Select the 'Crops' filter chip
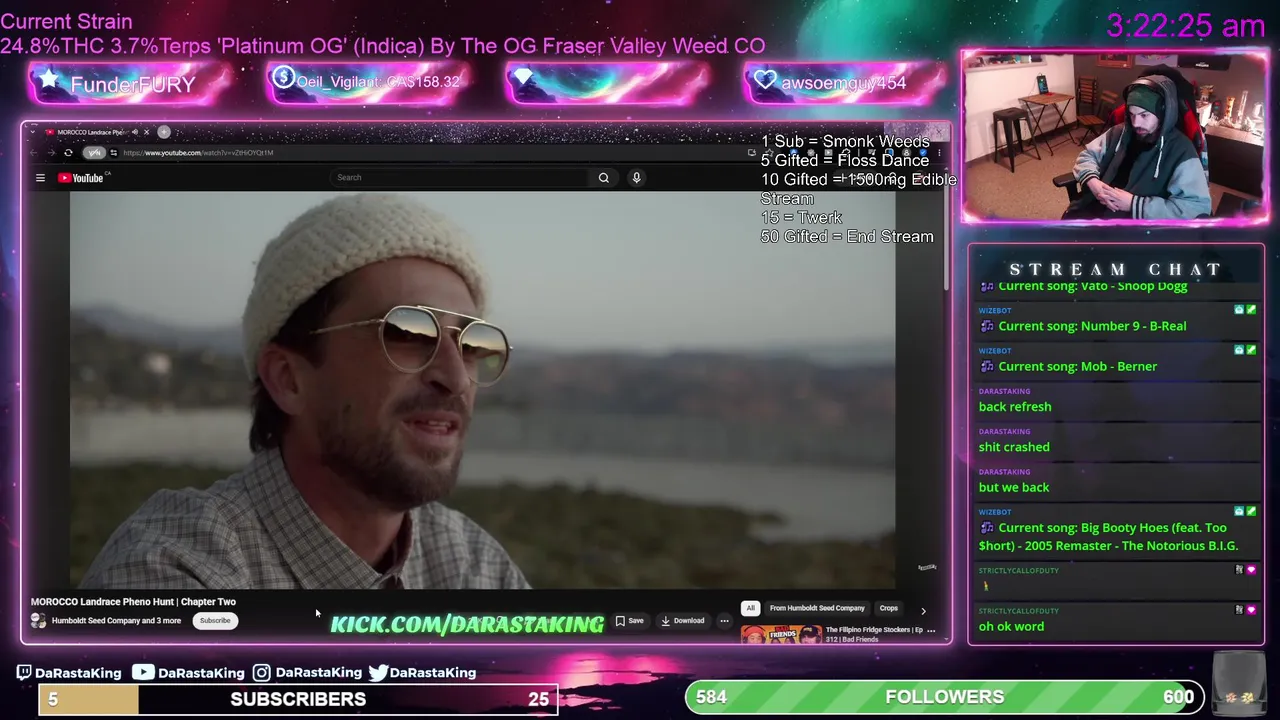This screenshot has width=1280, height=720. [889, 608]
